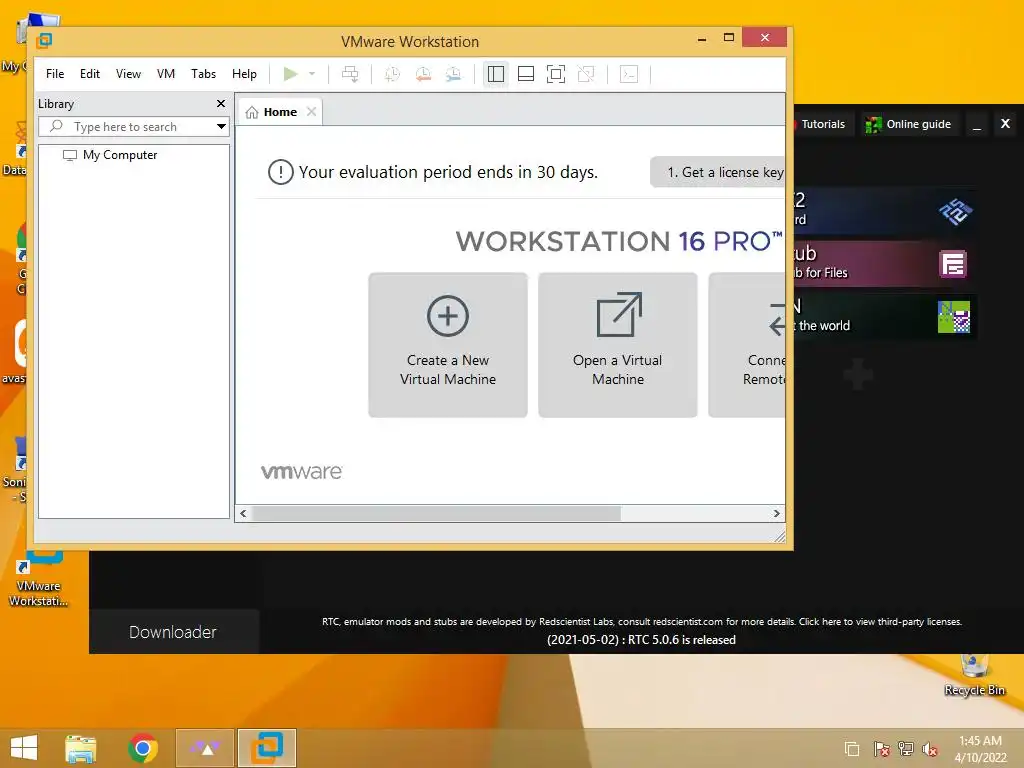Screen dimensions: 1024x768
Task: Close the RTC launcher window
Action: (1006, 123)
